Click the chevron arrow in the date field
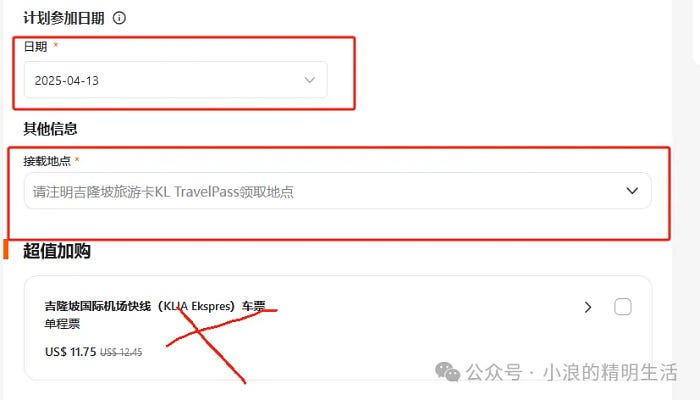 coord(310,80)
